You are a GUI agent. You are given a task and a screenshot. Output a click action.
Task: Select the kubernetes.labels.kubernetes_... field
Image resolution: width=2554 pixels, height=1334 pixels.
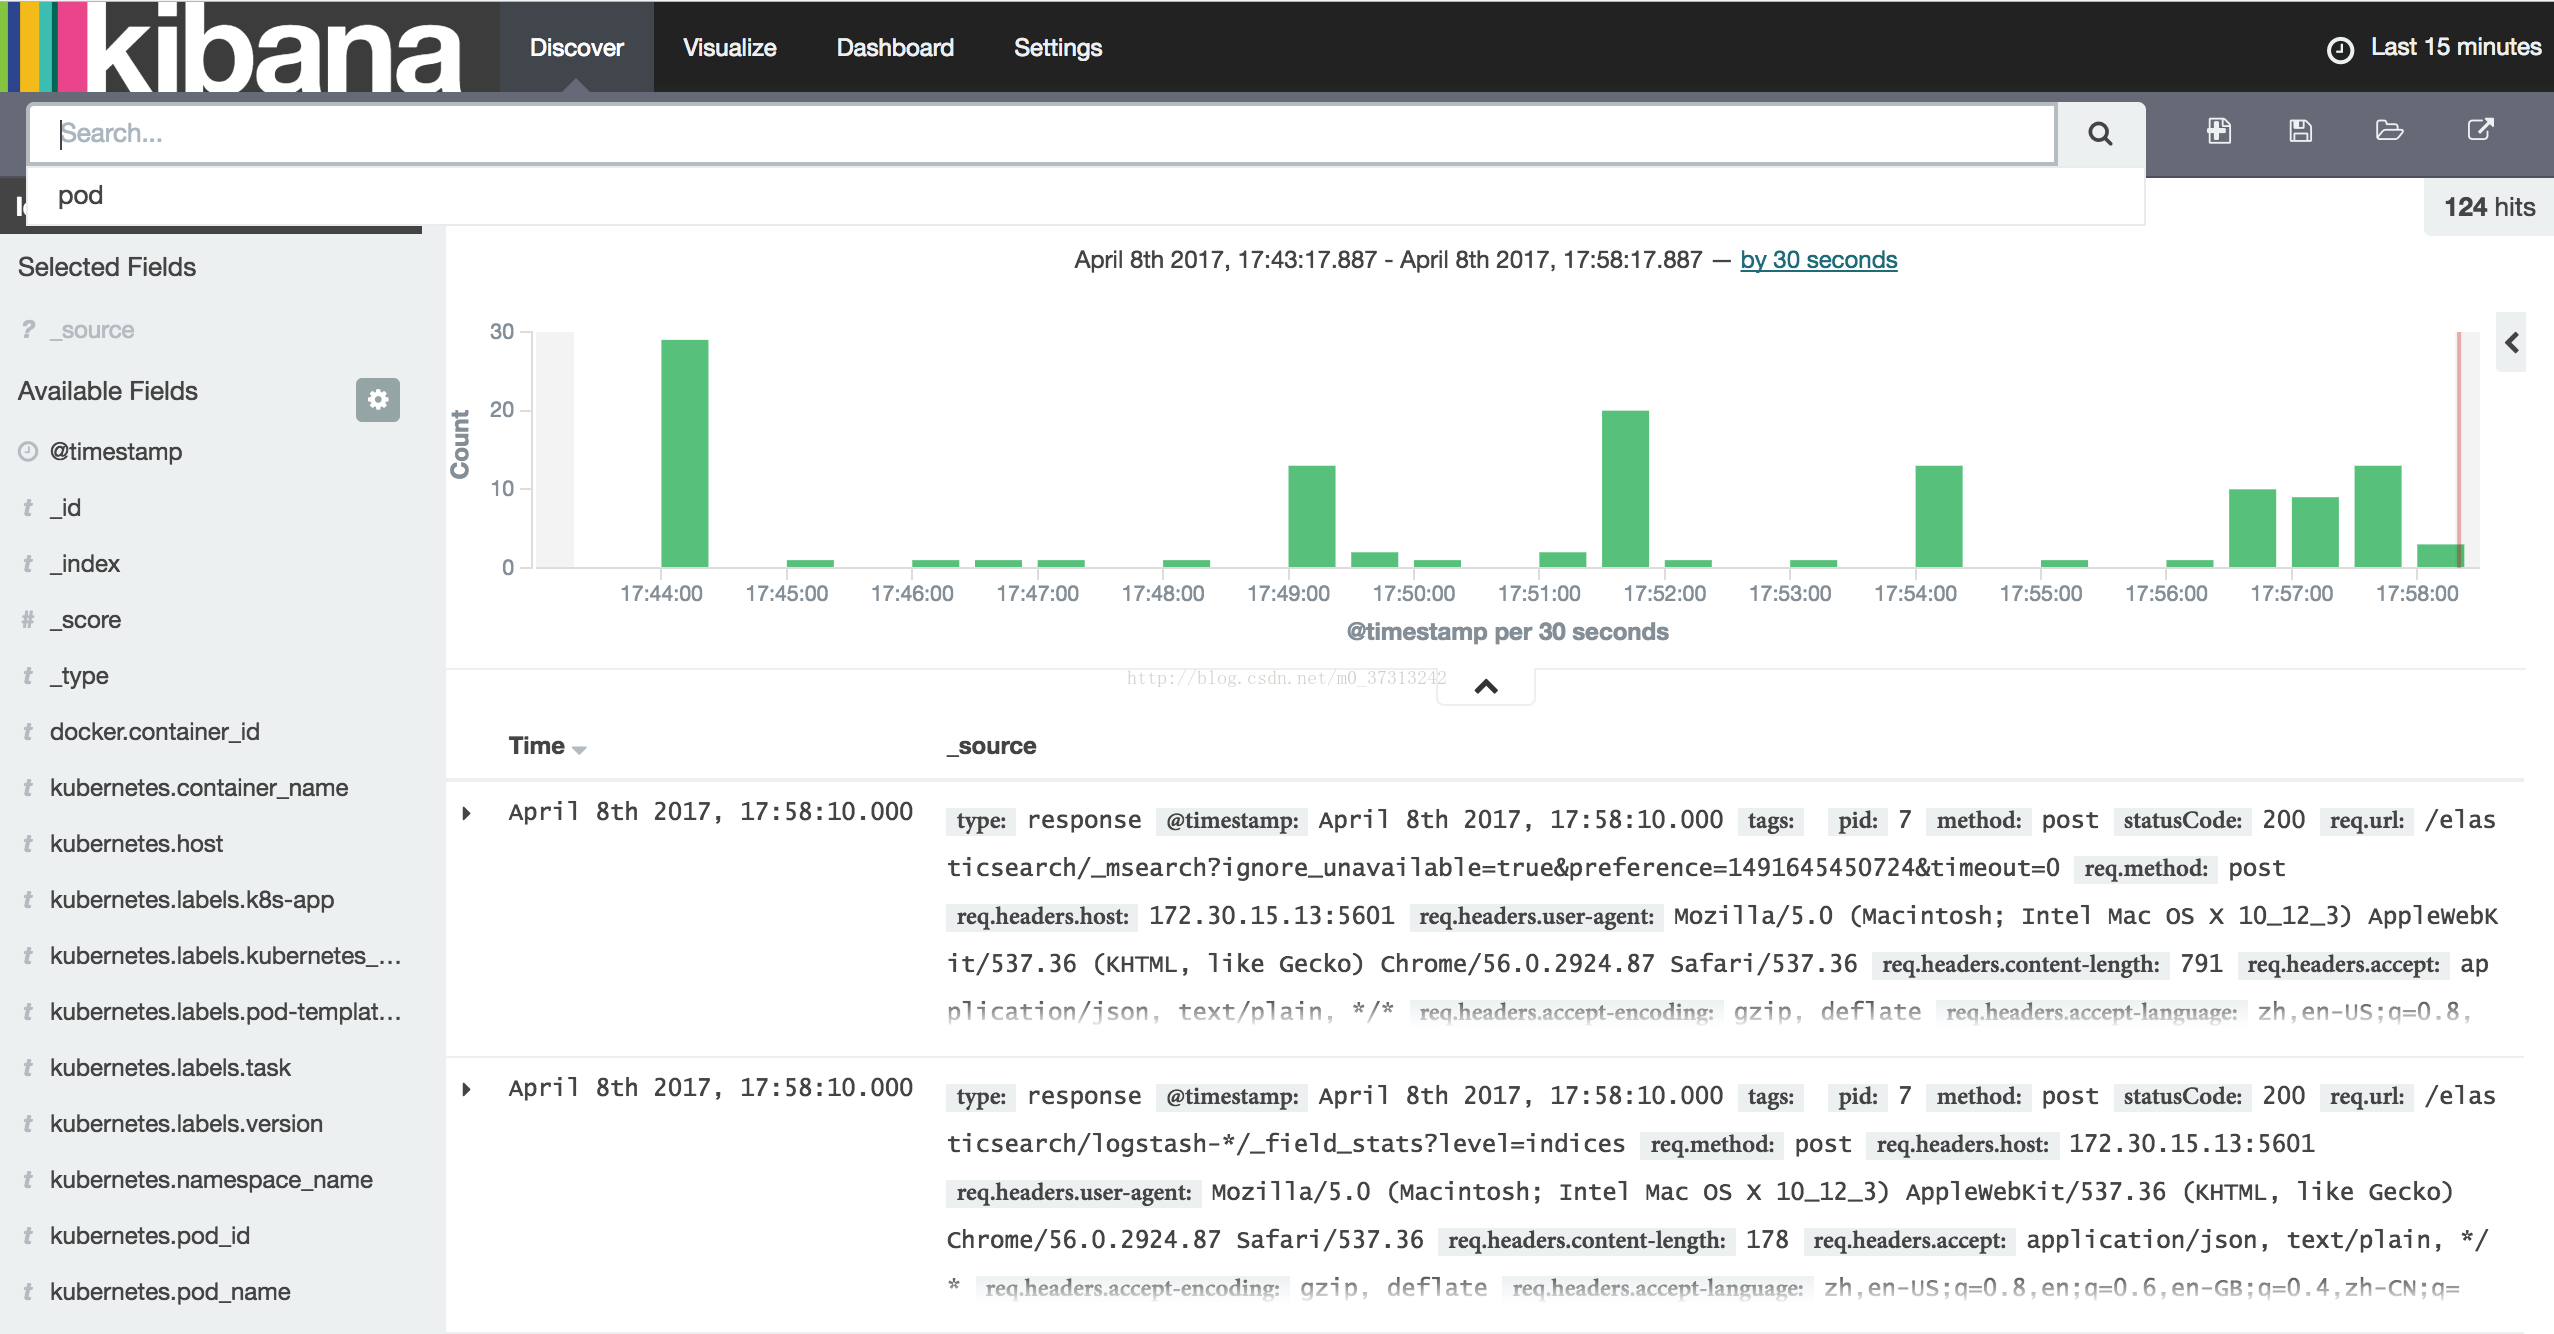(226, 956)
